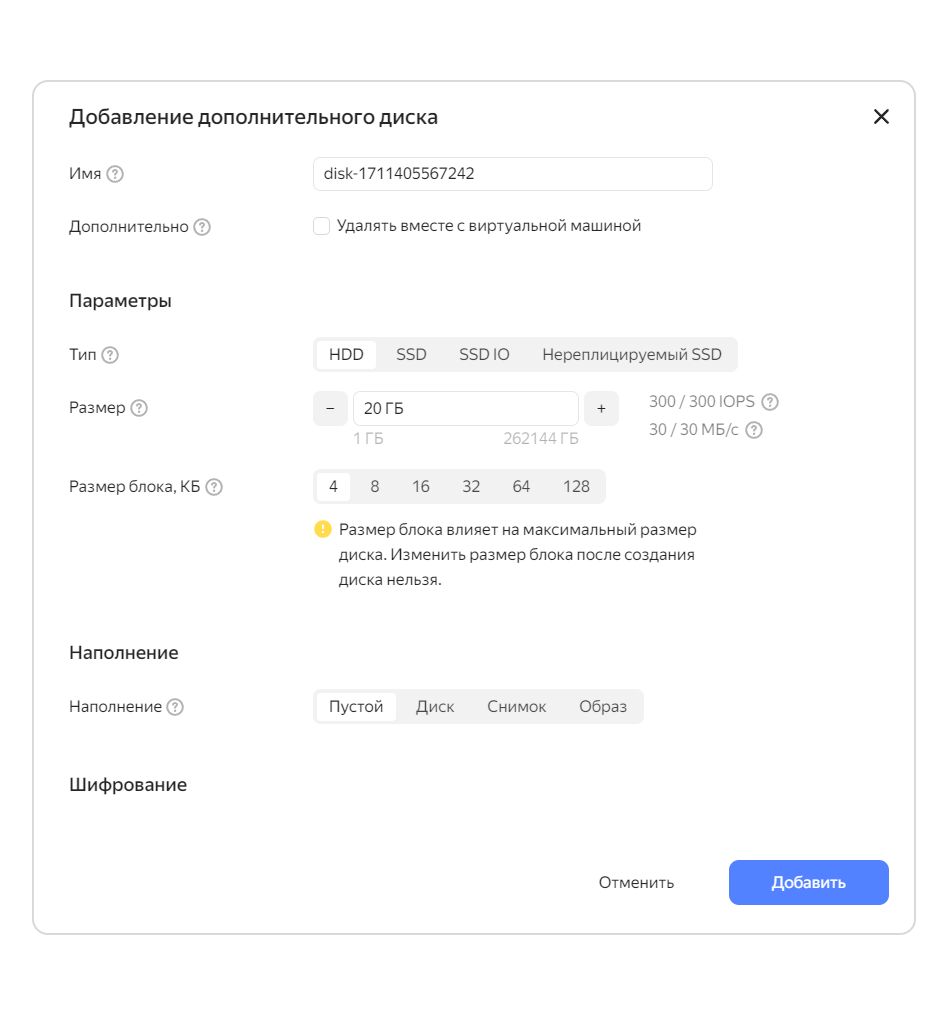Choose Нереплицируемый SSD disk type
This screenshot has height=1015, width=948.
632,355
